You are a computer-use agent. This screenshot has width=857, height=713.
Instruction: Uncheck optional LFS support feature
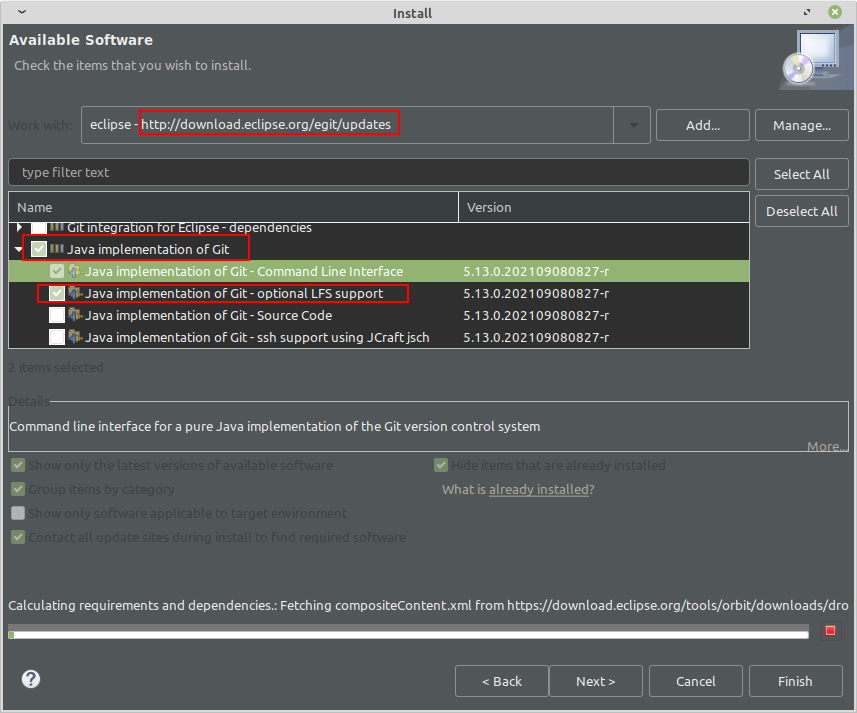57,293
